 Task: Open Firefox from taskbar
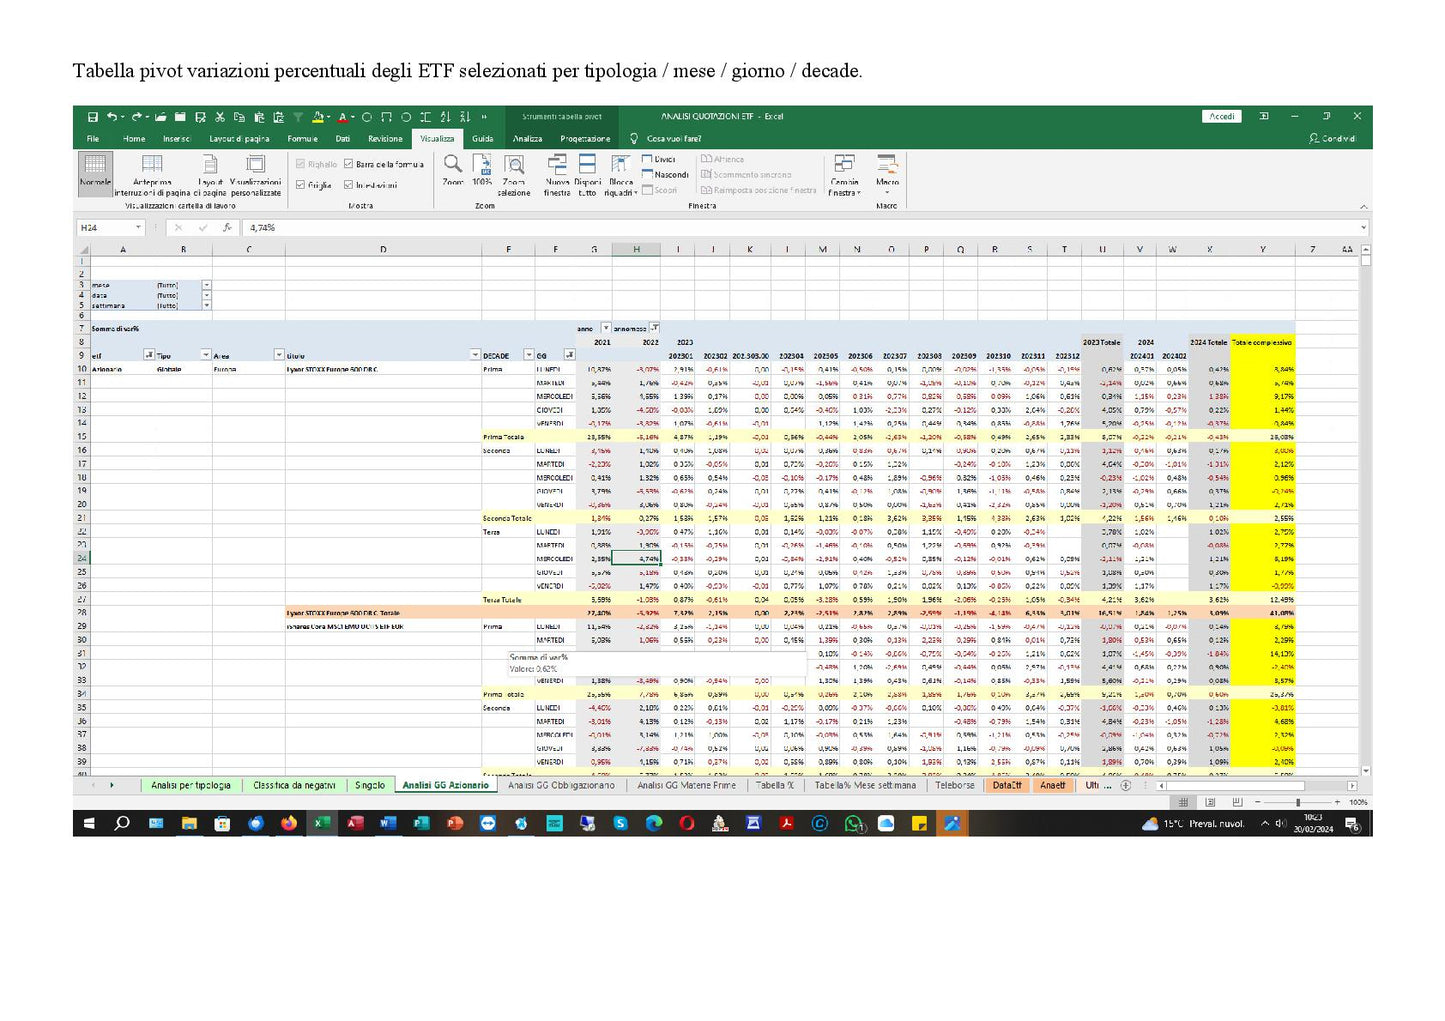tap(289, 823)
